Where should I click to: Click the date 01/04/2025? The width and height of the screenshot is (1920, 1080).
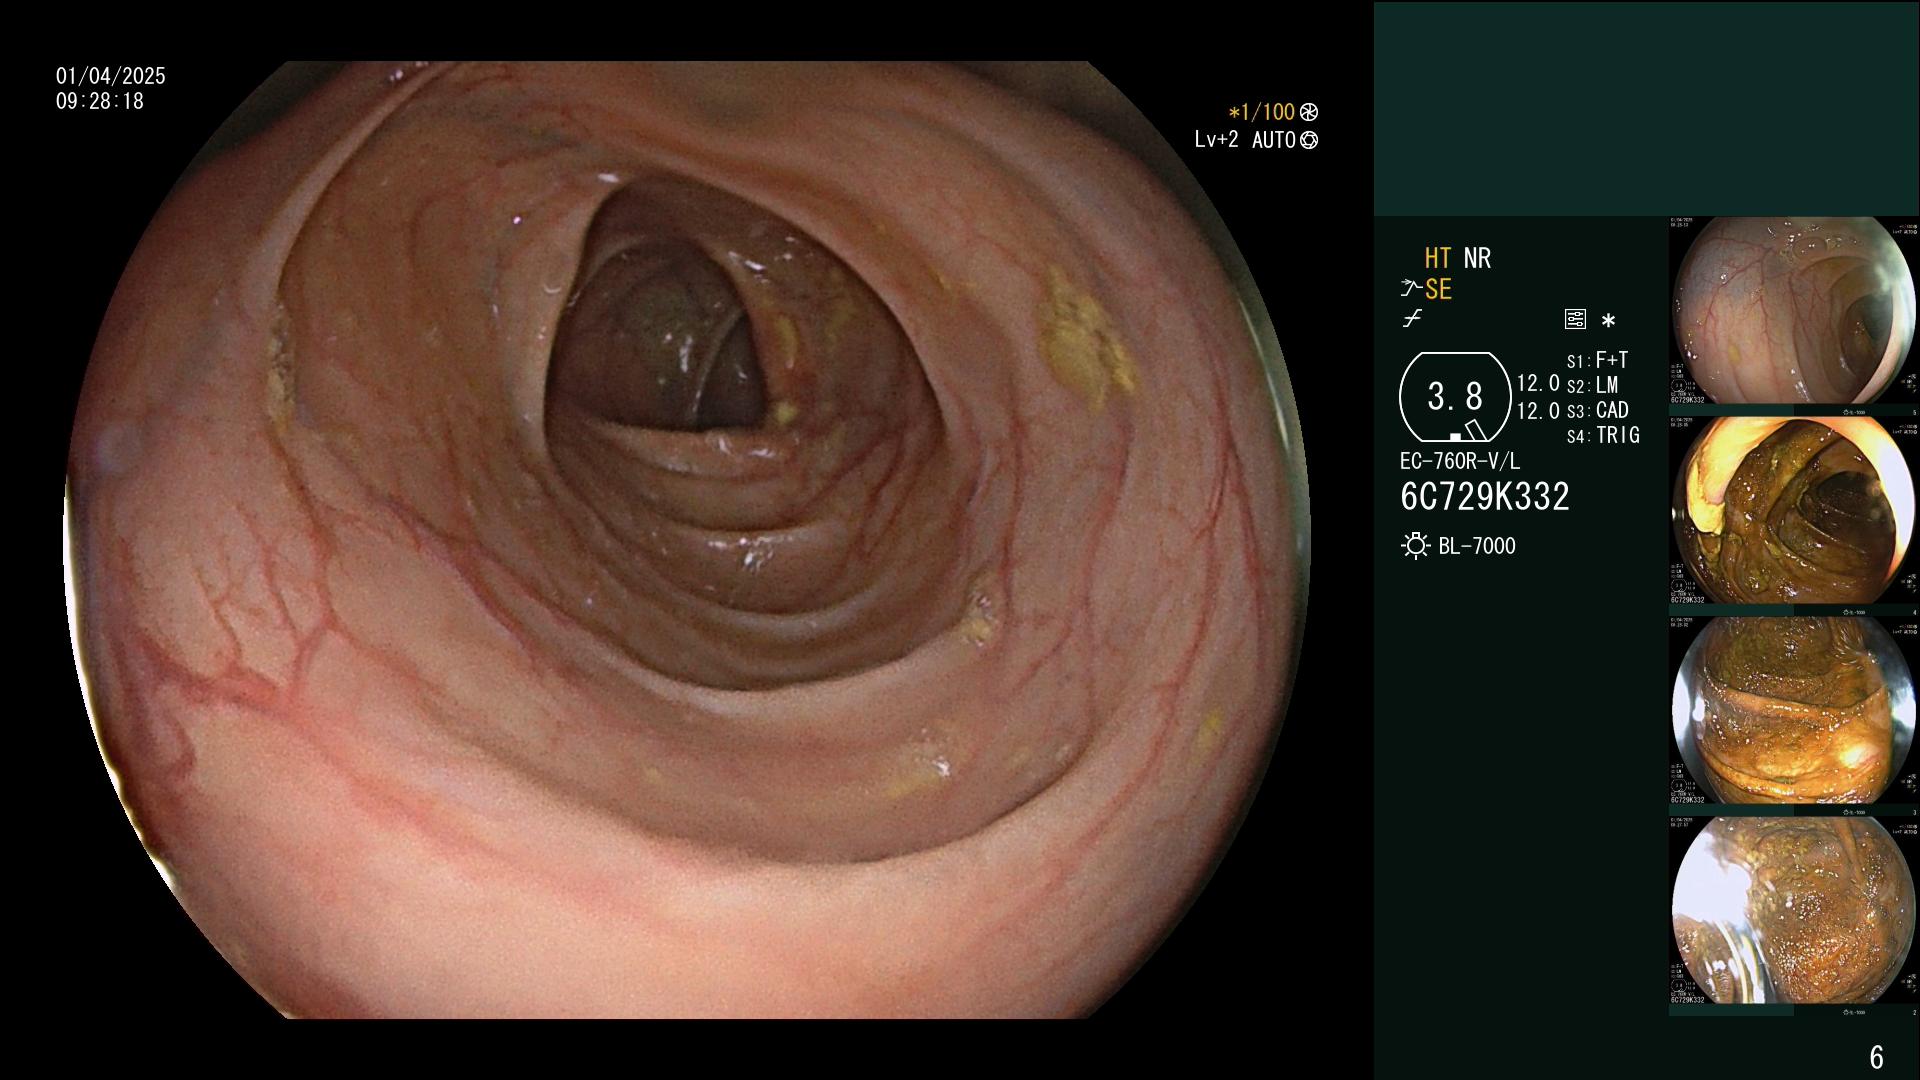[111, 76]
